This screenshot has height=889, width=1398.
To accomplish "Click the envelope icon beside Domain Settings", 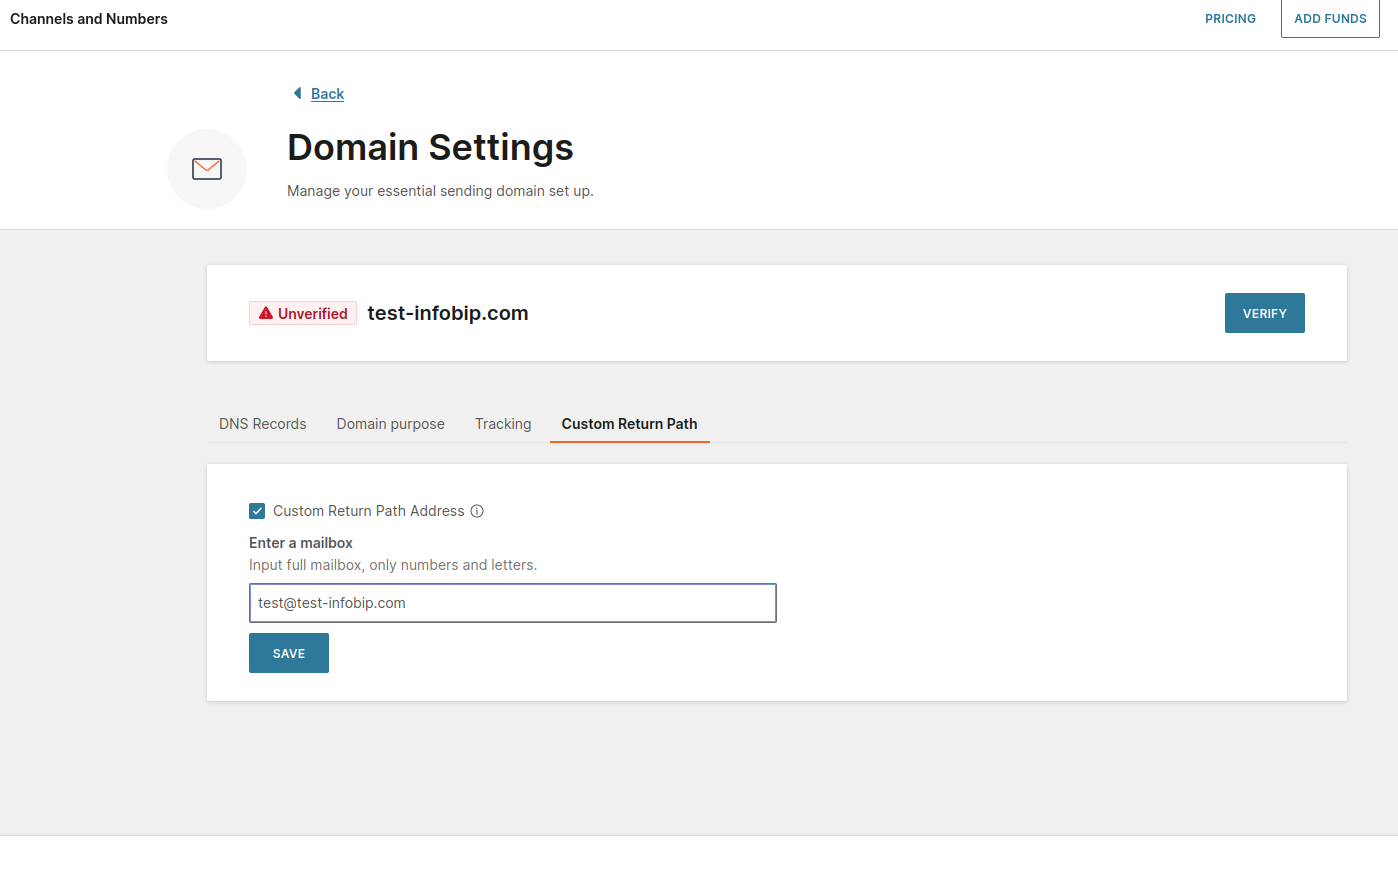I will 207,169.
